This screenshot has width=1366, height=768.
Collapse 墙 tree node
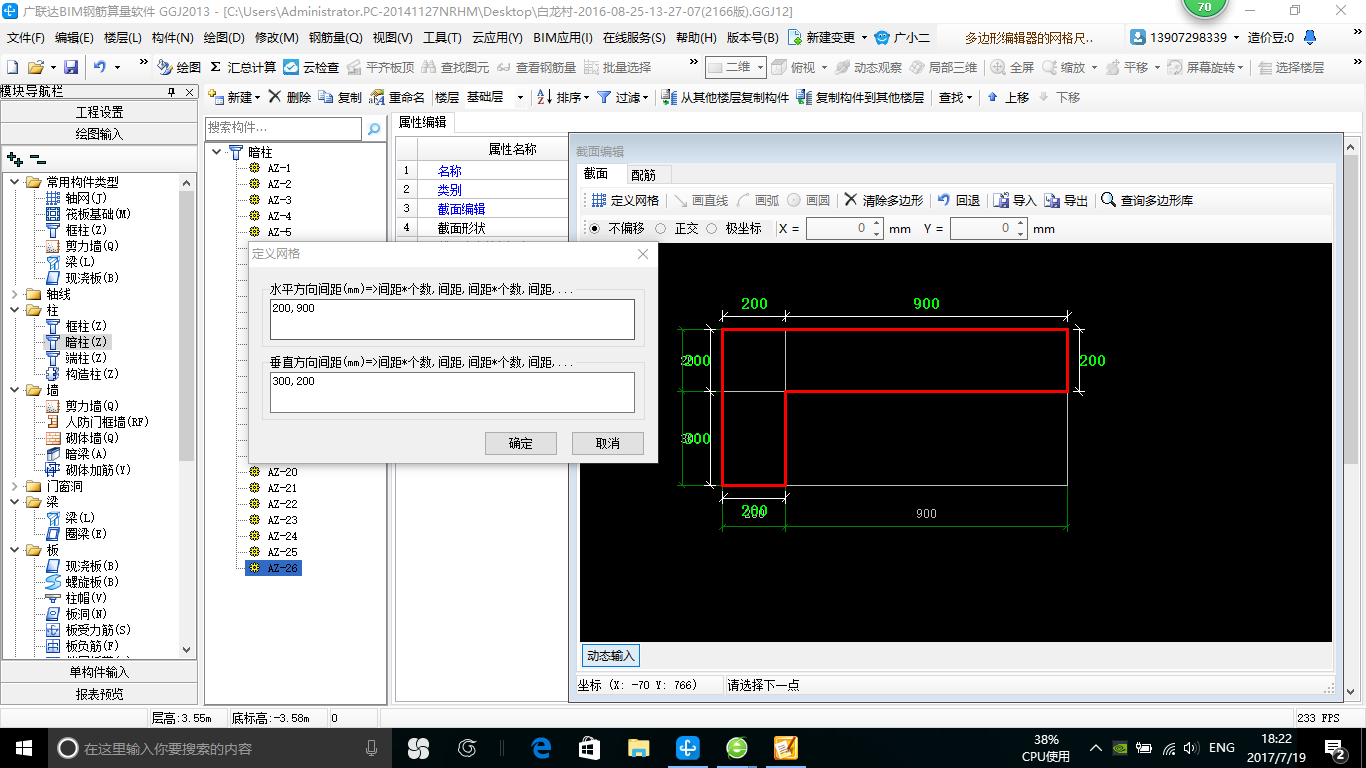14,390
